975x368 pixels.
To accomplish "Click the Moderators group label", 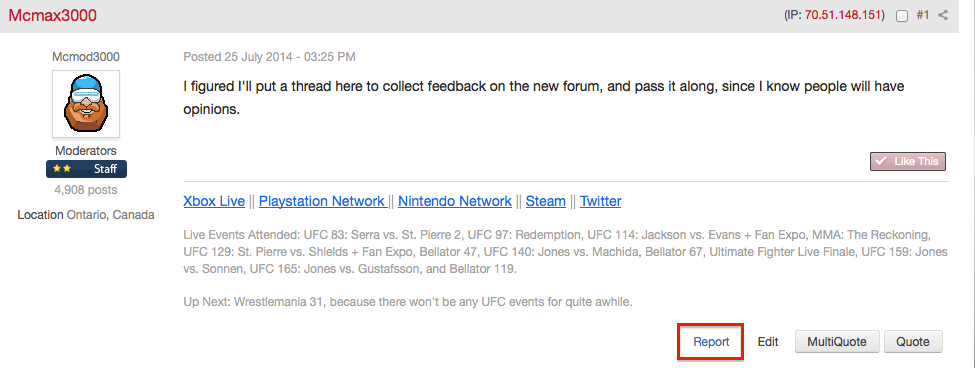I will coord(86,151).
